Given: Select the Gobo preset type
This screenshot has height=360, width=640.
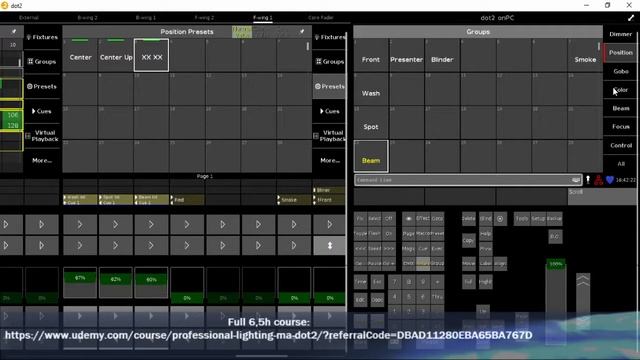Looking at the screenshot, I should 621,71.
